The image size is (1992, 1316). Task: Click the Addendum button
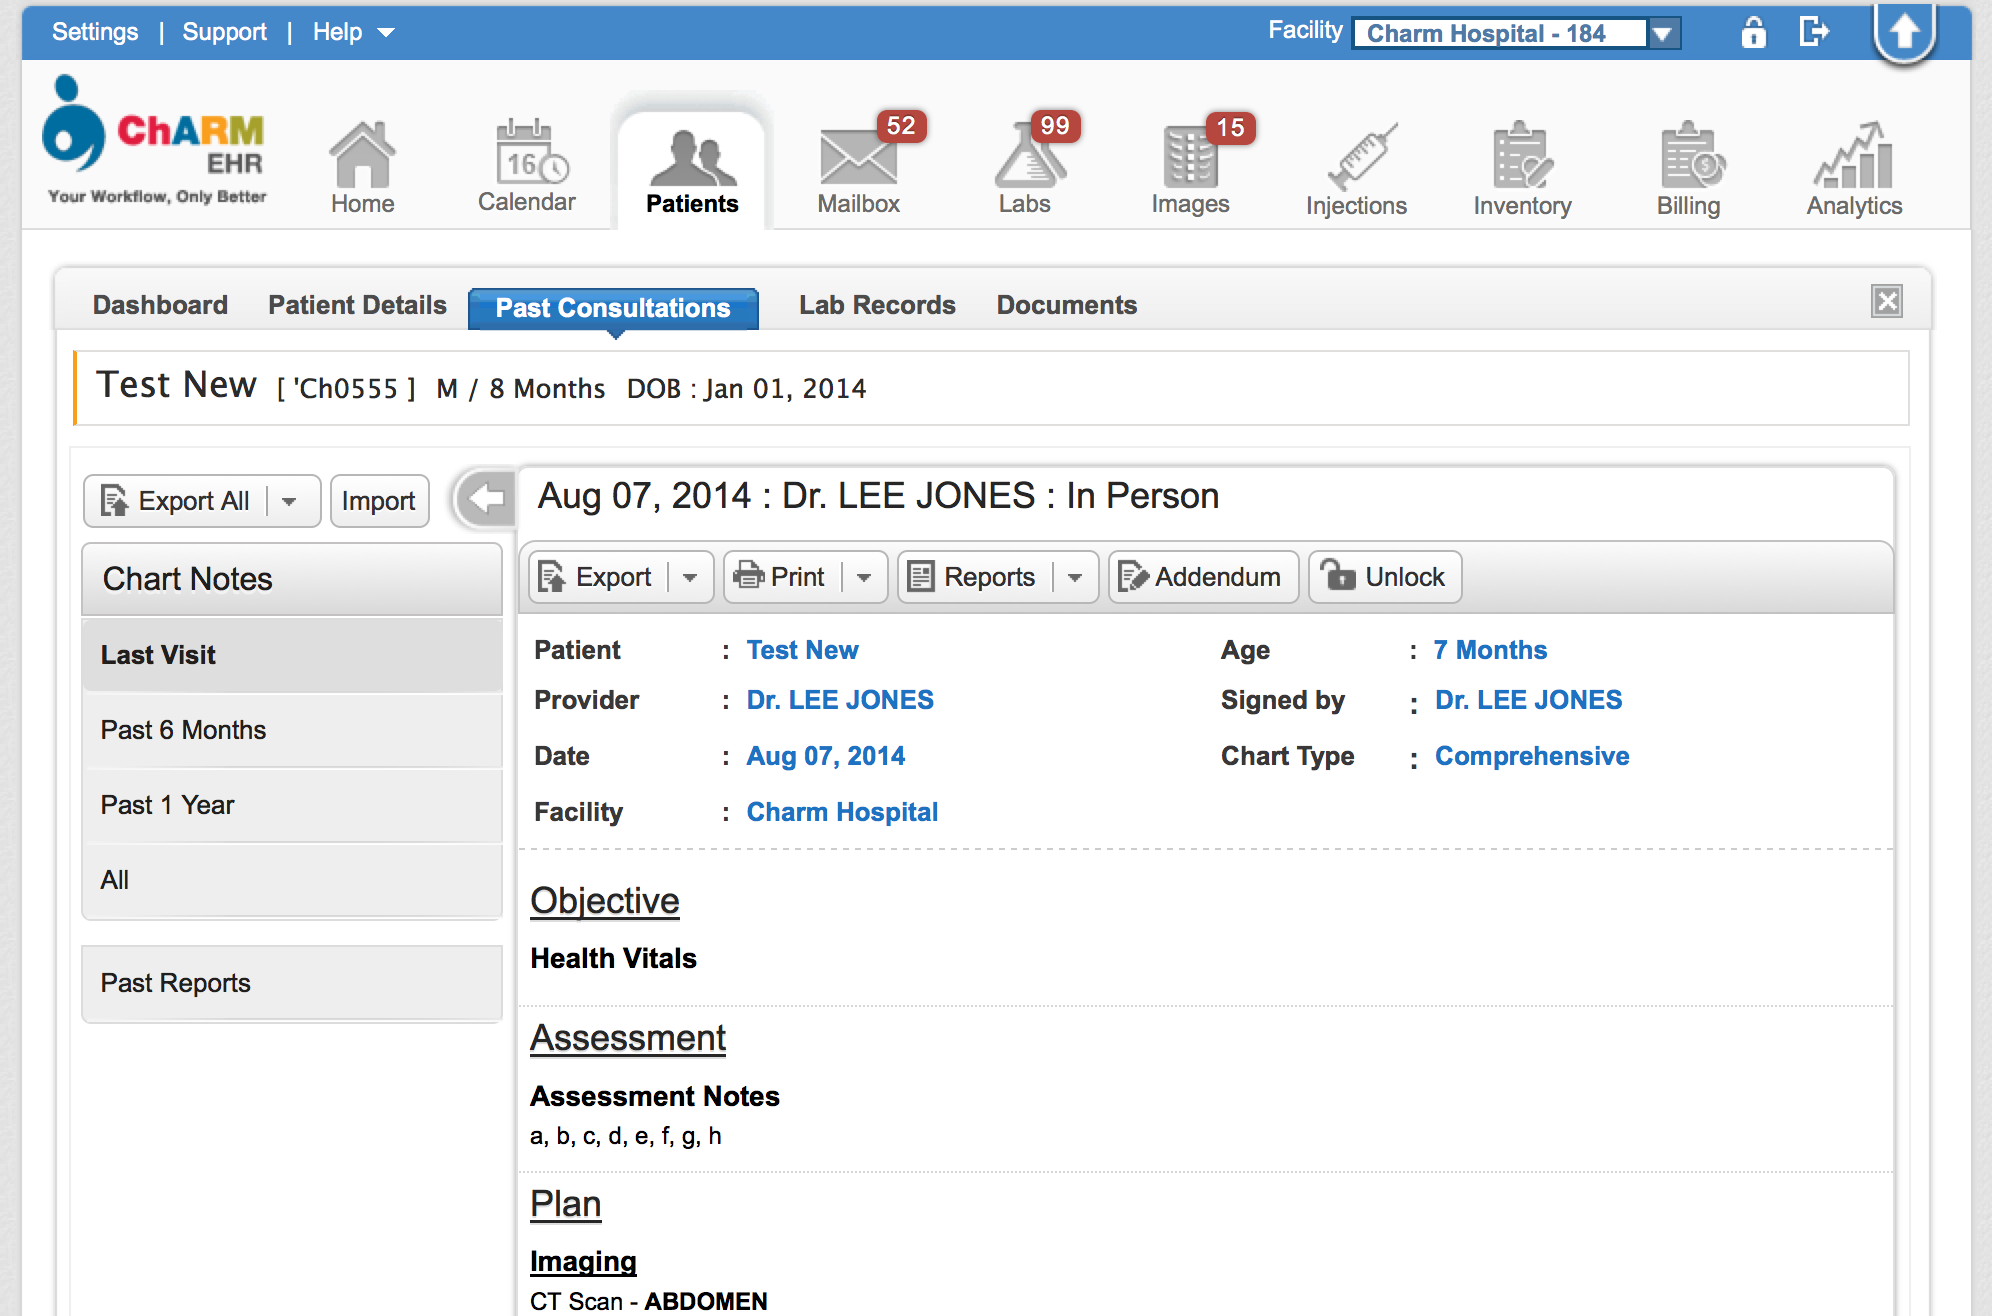(x=1203, y=576)
